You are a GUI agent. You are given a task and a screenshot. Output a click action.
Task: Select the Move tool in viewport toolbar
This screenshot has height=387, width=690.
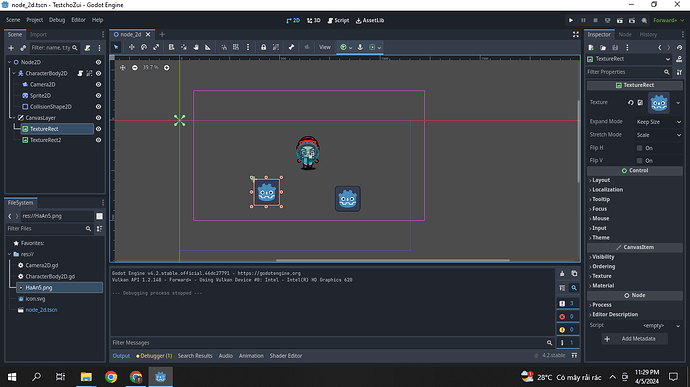[132, 47]
